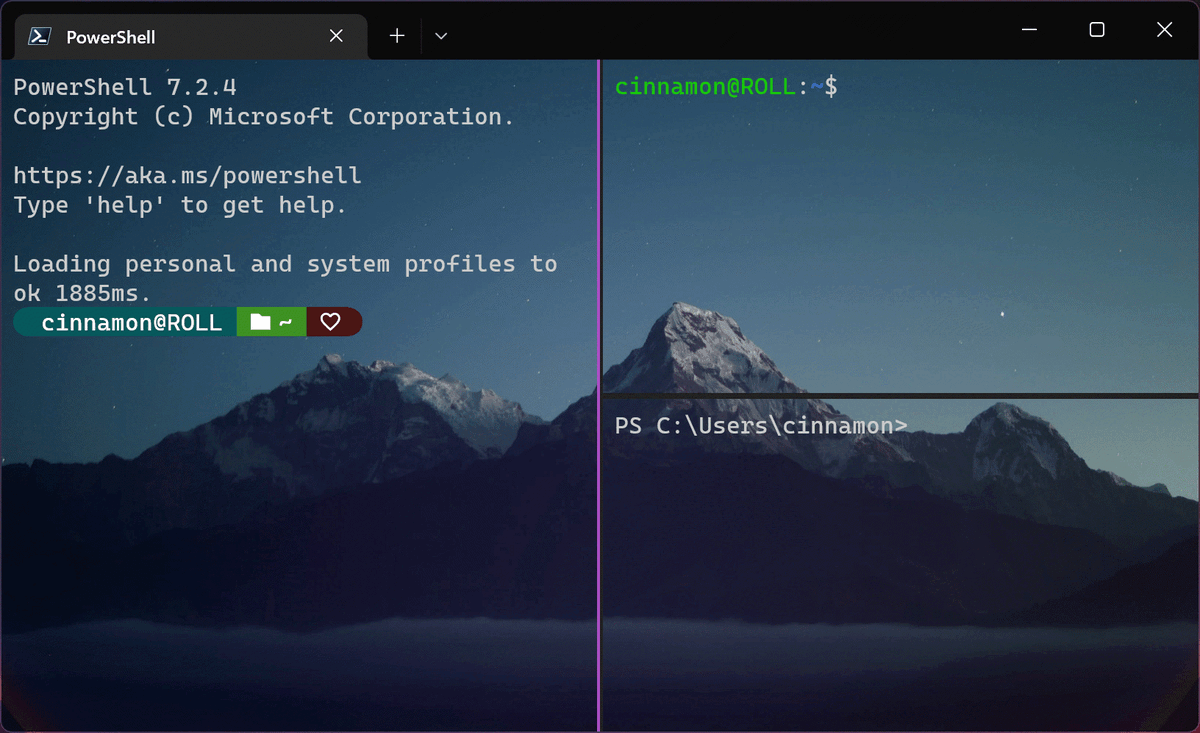Close the PowerShell tab
Screen dimensions: 1200x733
336,36
